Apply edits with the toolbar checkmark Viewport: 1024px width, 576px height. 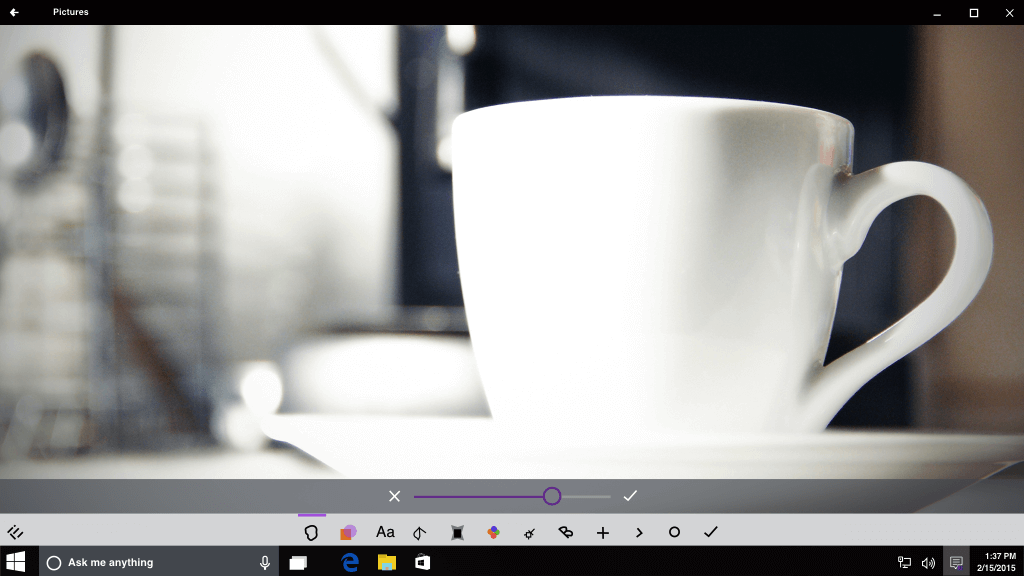[711, 532]
